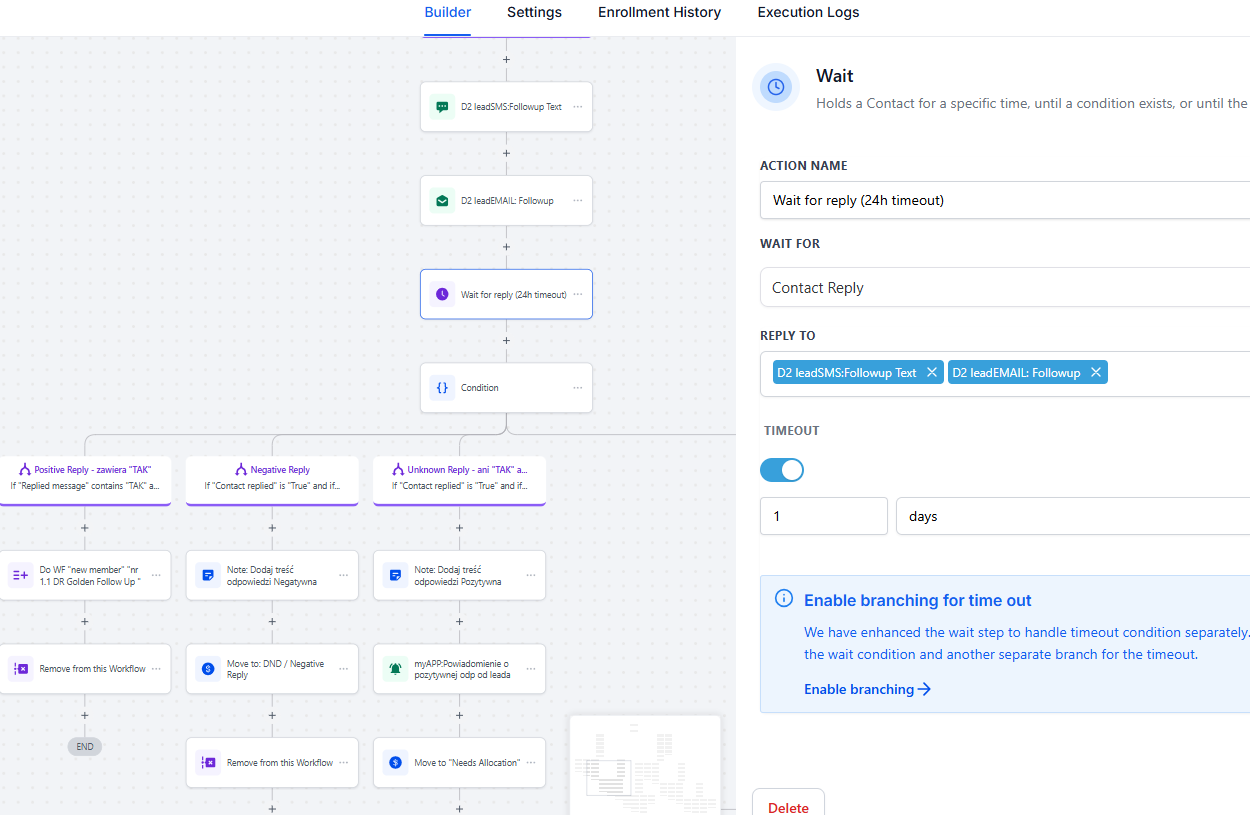Click the workflow minimap thumbnail
The width and height of the screenshot is (1250, 815).
tap(645, 765)
